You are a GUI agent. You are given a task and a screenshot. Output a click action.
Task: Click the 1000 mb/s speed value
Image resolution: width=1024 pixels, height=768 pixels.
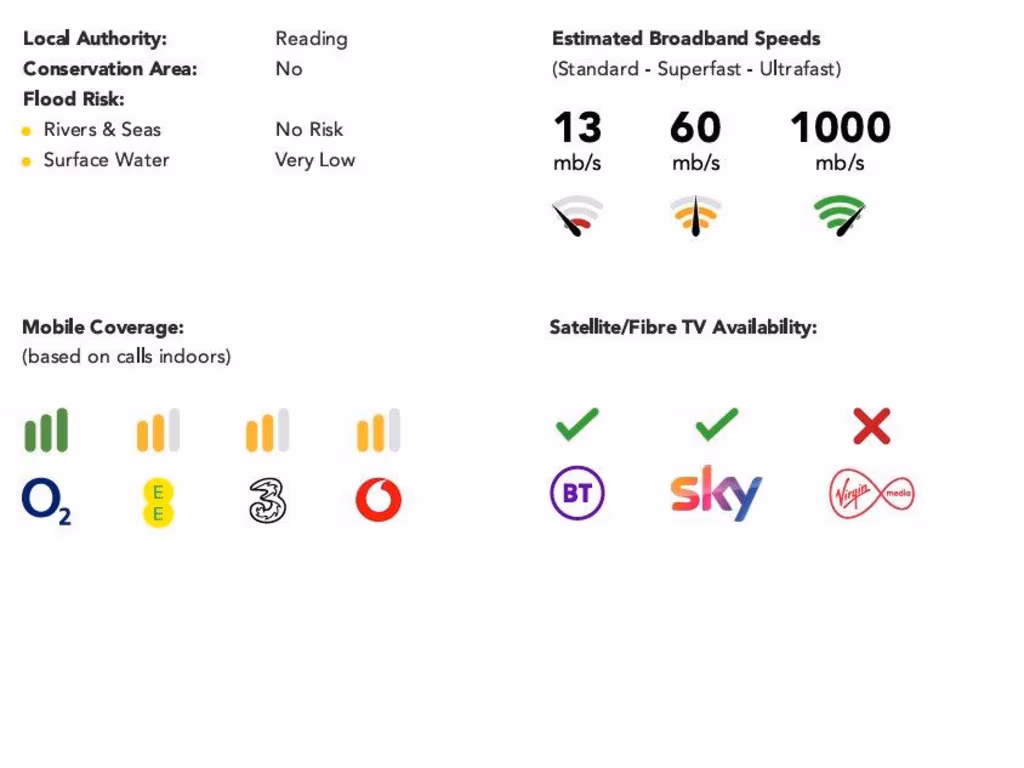point(840,128)
